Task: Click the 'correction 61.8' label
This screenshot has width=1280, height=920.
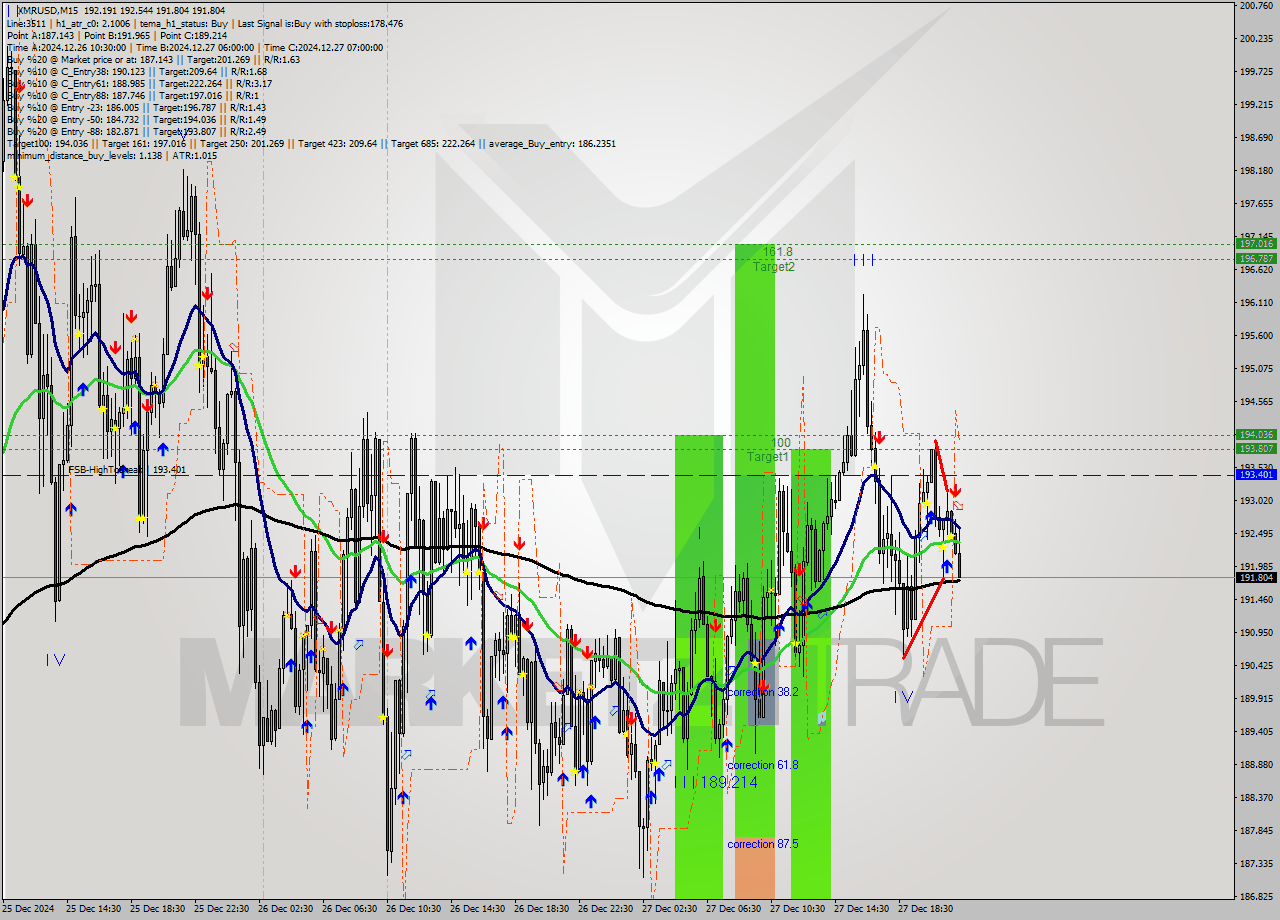Action: tap(762, 765)
